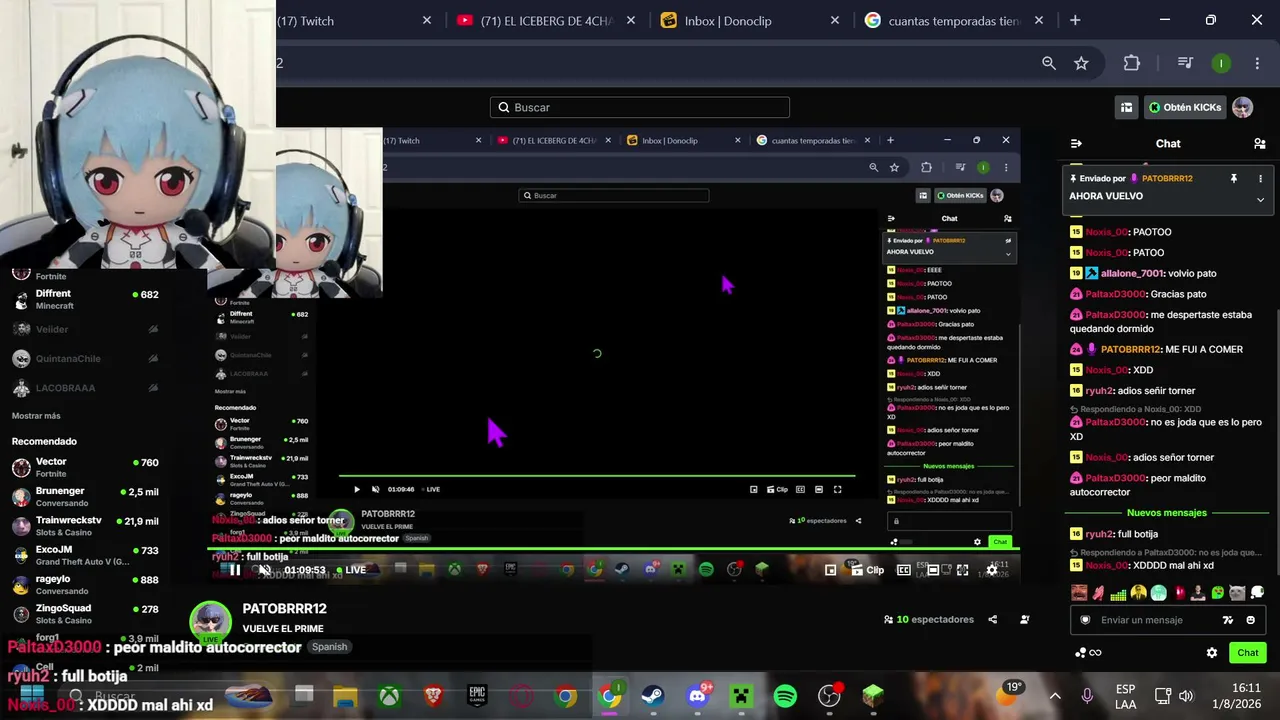
Task: Show hidden icons in the Windows system tray
Action: tap(1055, 696)
